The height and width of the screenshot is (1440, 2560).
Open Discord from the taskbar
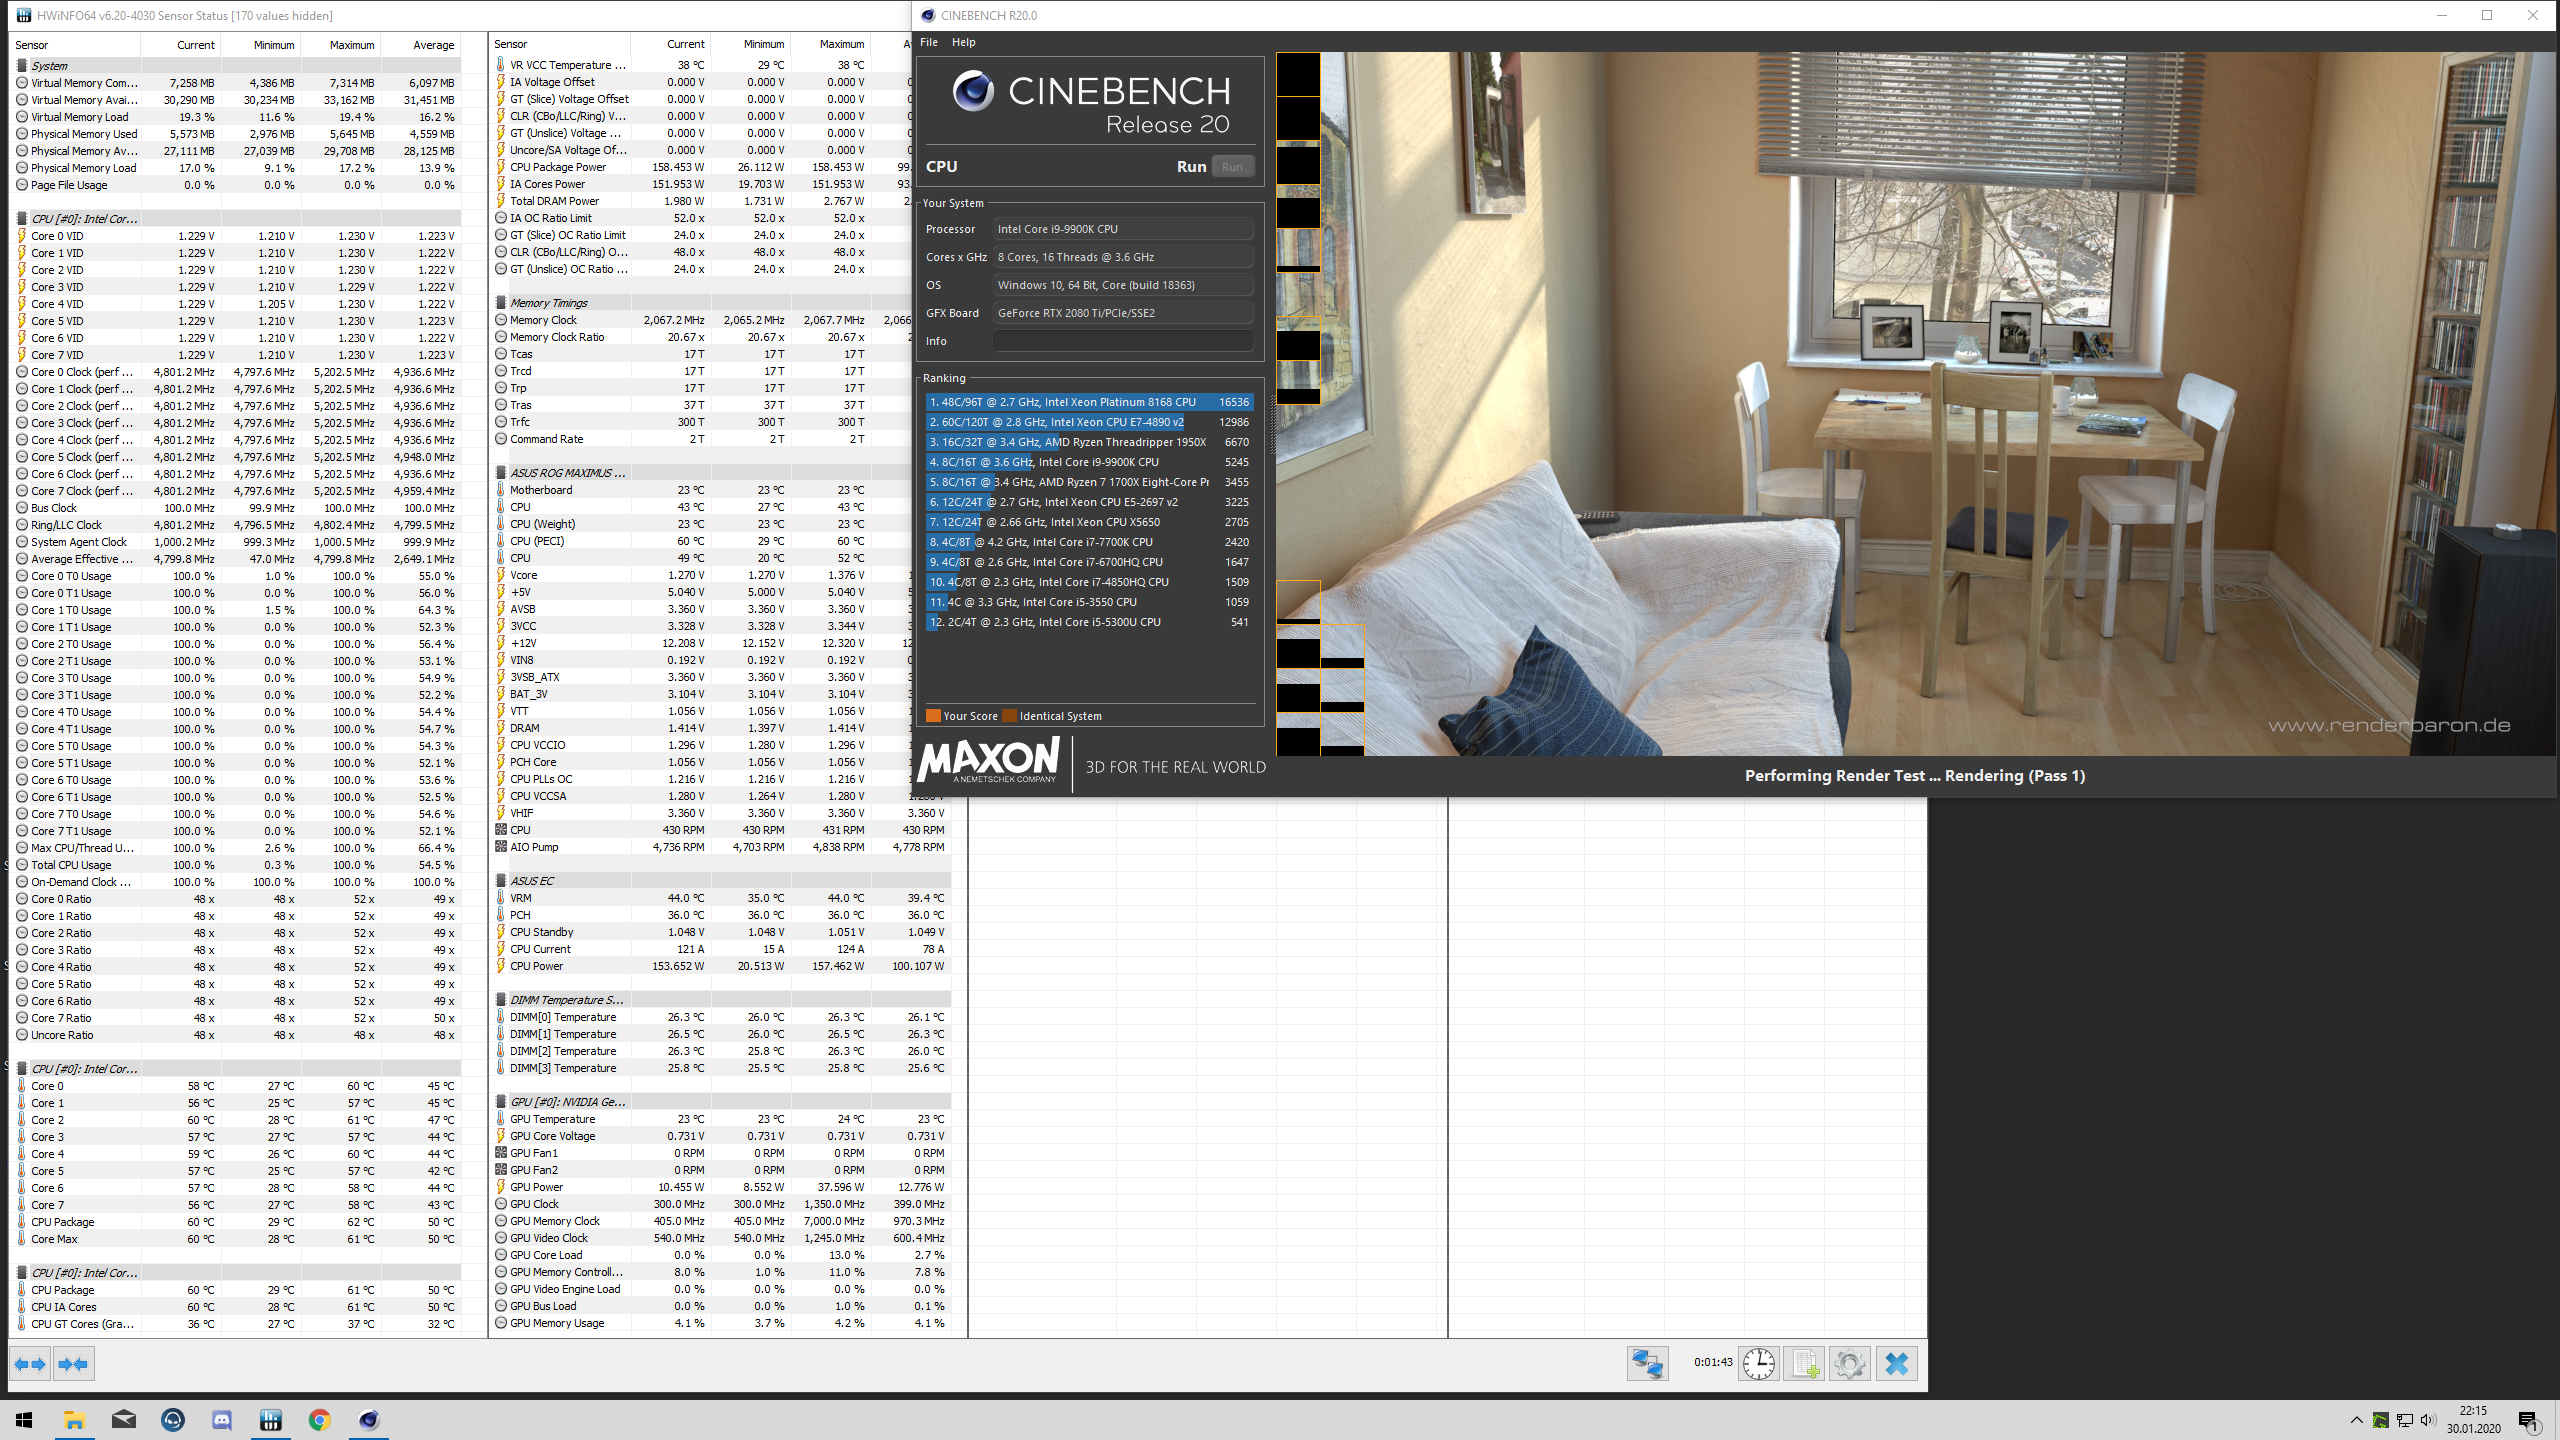tap(222, 1420)
